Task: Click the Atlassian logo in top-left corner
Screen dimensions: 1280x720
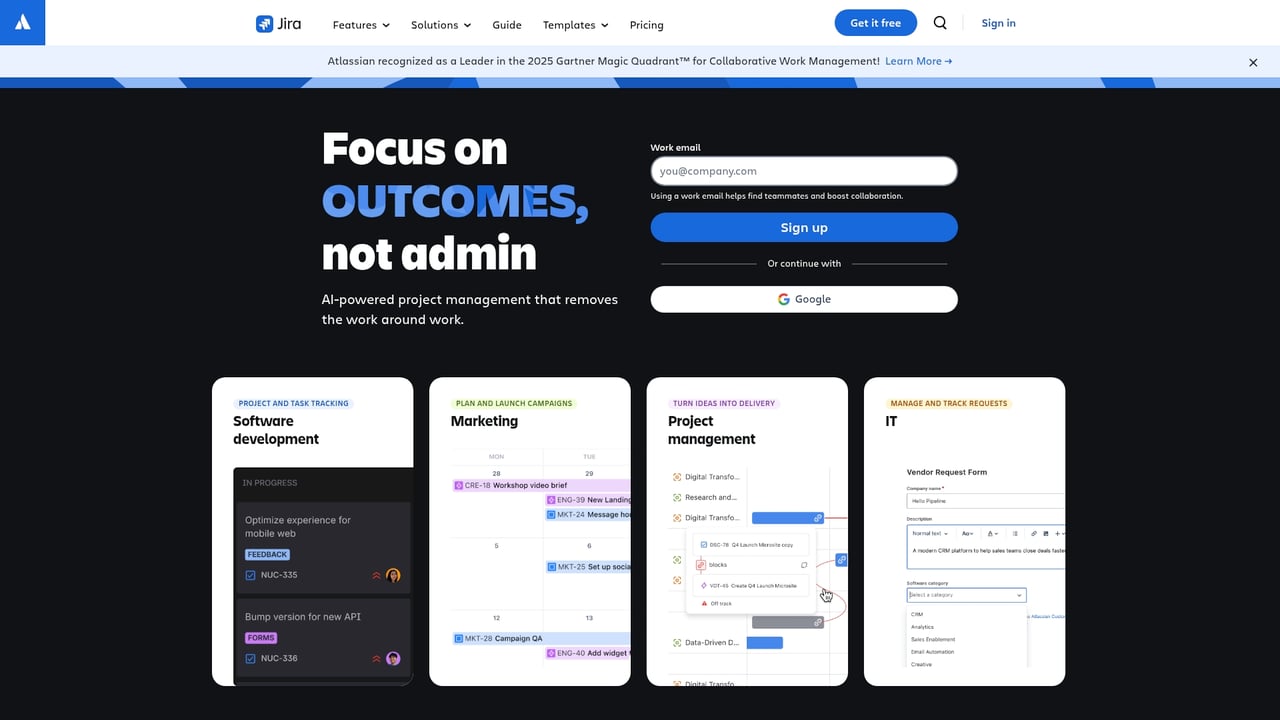Action: [x=22, y=22]
